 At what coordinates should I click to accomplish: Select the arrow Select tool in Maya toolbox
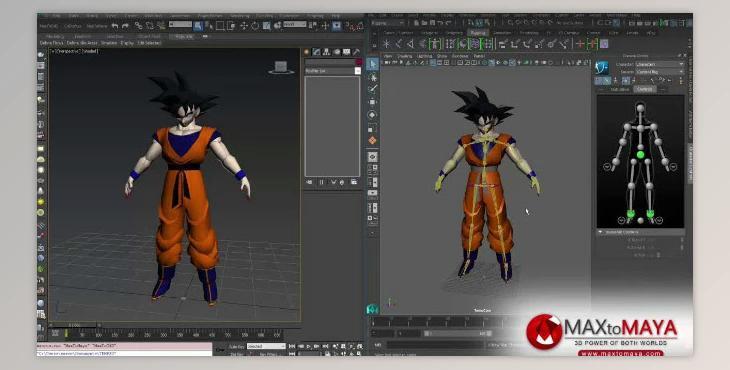pyautogui.click(x=372, y=64)
